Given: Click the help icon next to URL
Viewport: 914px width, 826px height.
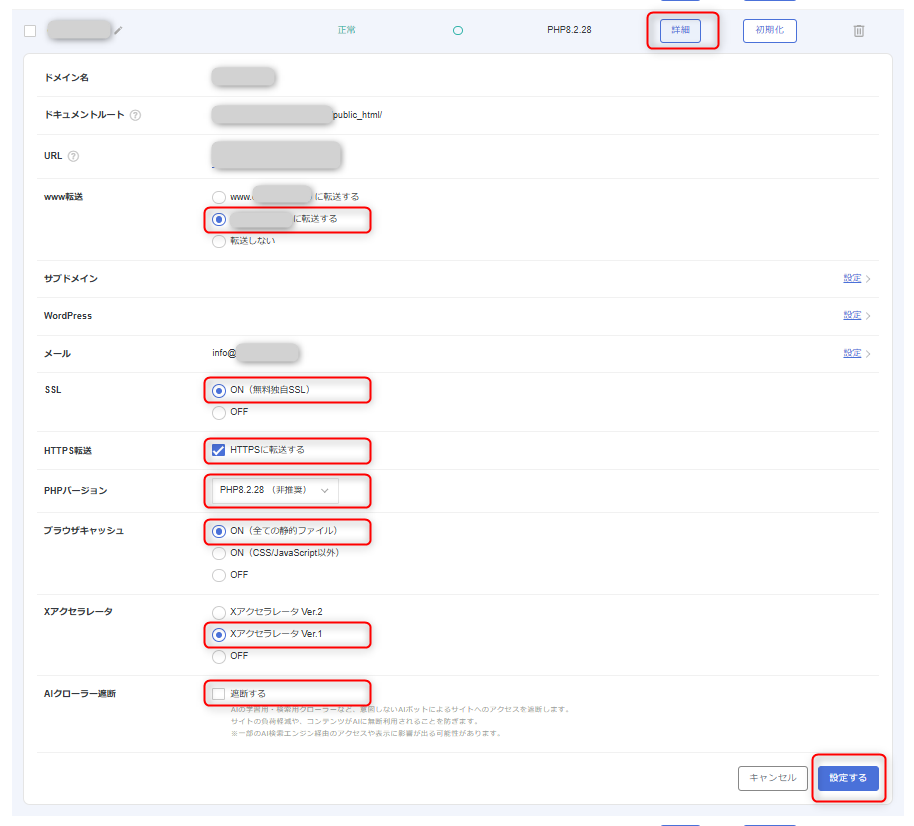Looking at the screenshot, I should tap(73, 156).
